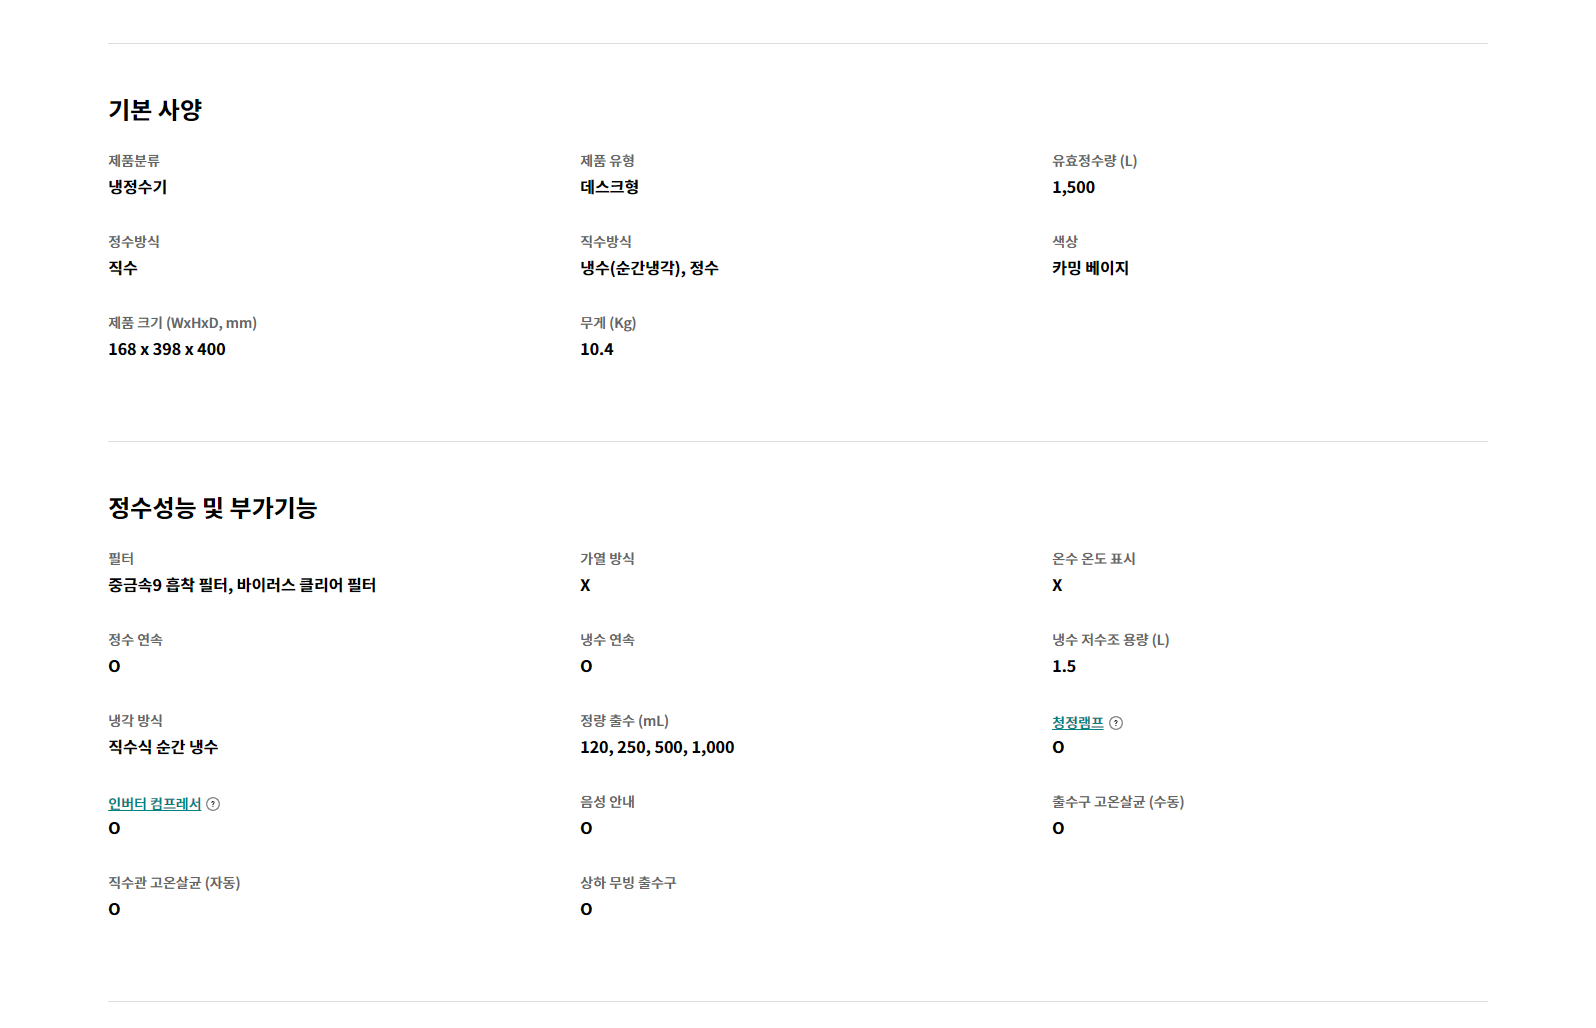Click the 직수관 고온살균 (자동) label
This screenshot has height=1028, width=1596.
(x=174, y=883)
